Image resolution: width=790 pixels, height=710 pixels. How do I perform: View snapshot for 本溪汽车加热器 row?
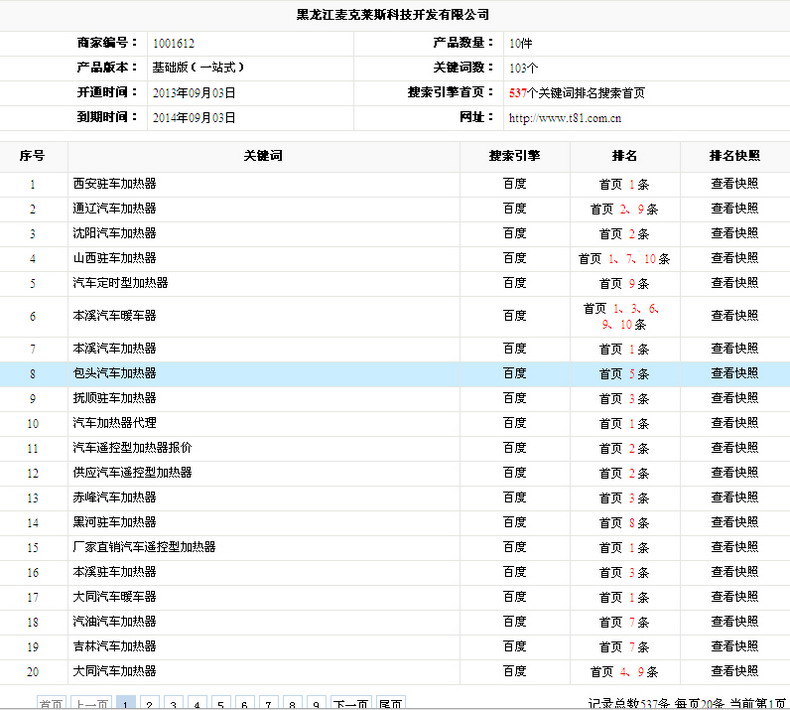[x=734, y=349]
